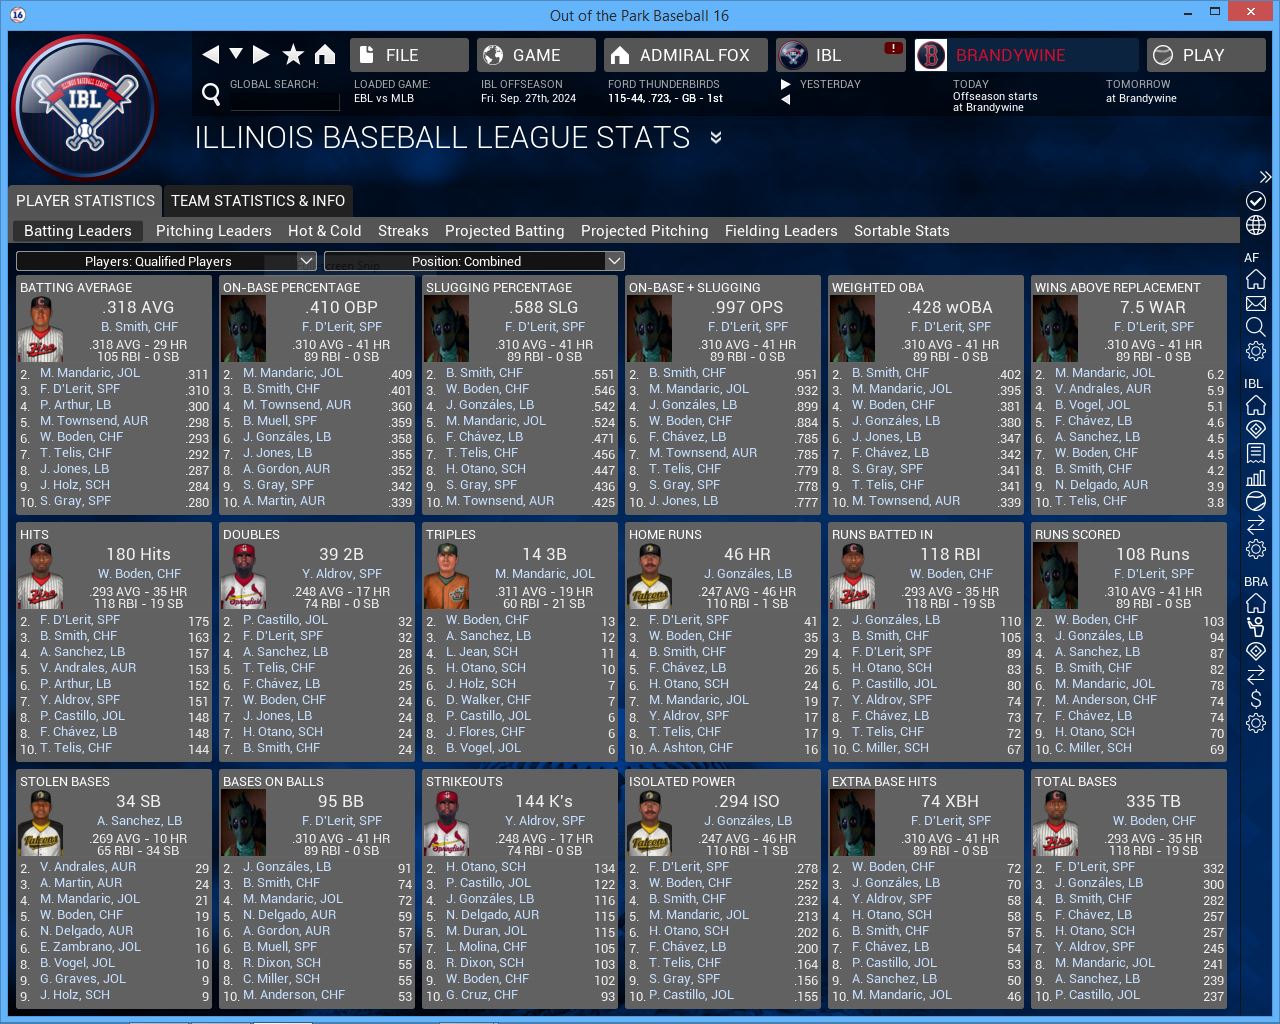Click the Triples leader's player photo
The height and width of the screenshot is (1024, 1280).
(446, 577)
